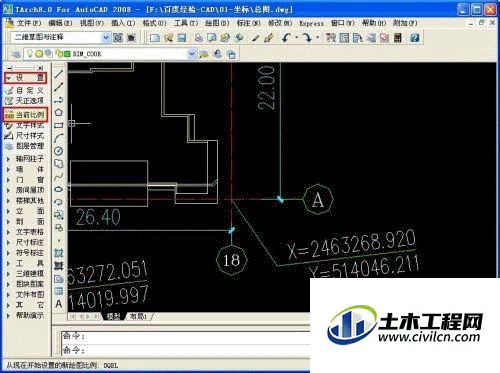This screenshot has height=373, width=500.
Task: Select the Table tool
Action: point(59,291)
